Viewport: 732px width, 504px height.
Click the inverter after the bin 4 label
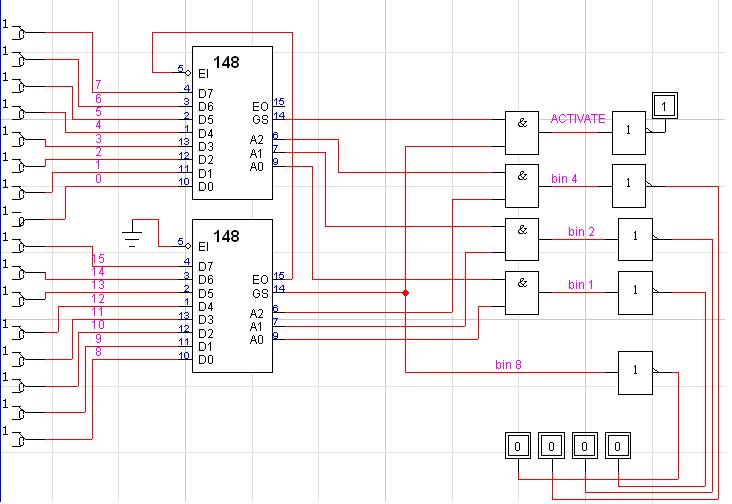(629, 185)
